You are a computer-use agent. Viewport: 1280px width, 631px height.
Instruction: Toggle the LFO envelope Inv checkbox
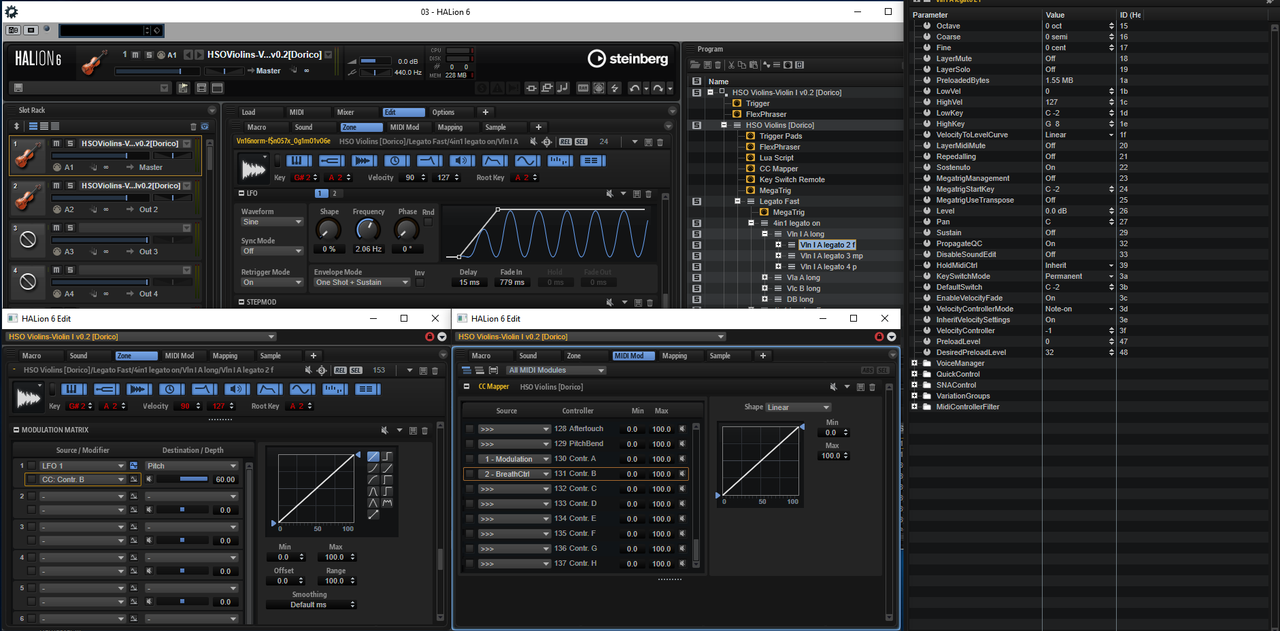(420, 282)
